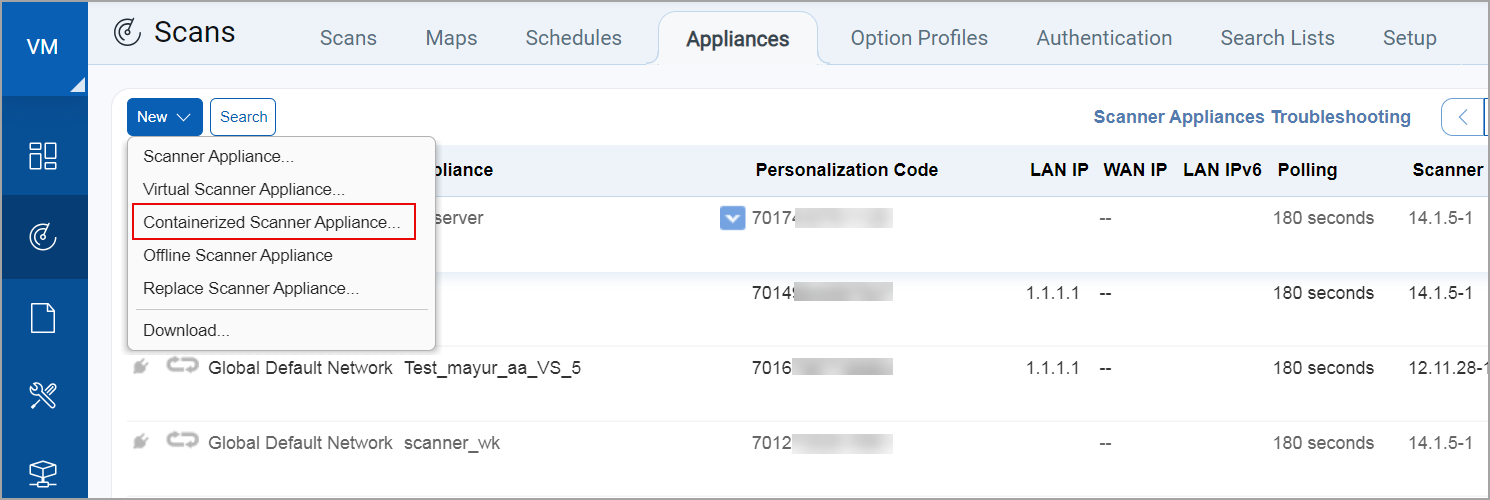Click the link icon in scanner_wk row
Screen dimensions: 1490x500
coord(182,442)
